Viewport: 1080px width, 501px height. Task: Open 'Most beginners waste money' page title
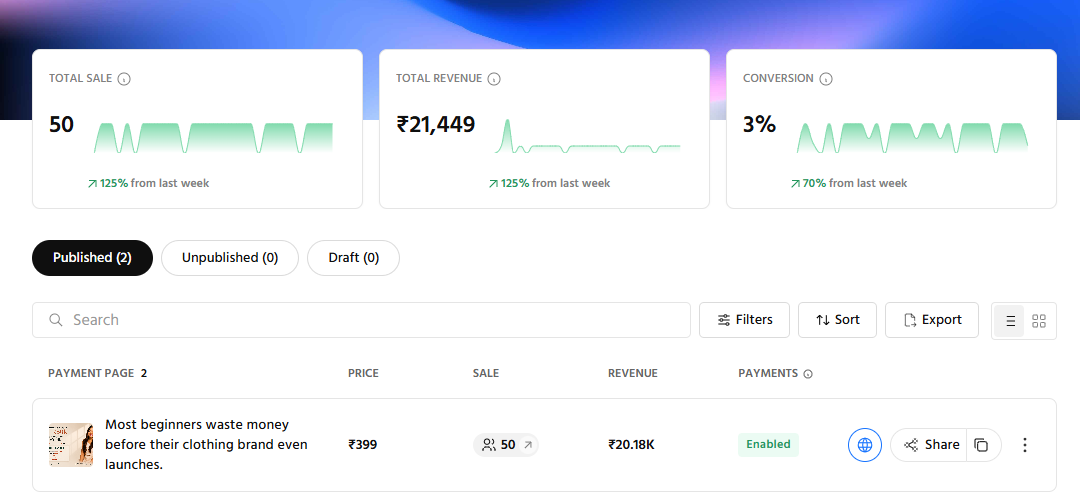[206, 444]
